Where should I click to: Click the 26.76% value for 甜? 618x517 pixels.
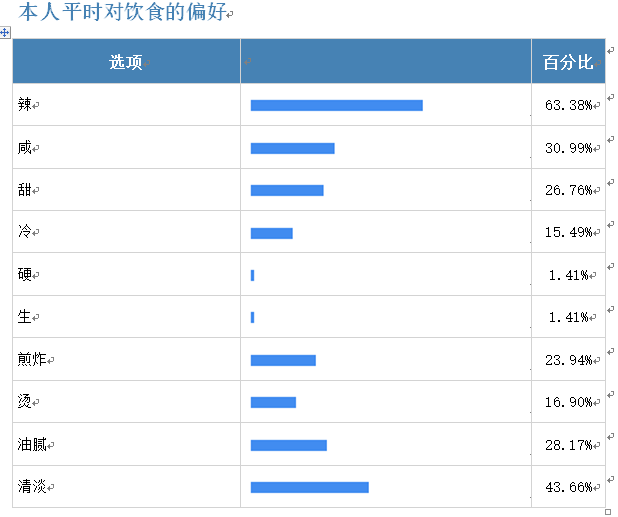click(568, 190)
